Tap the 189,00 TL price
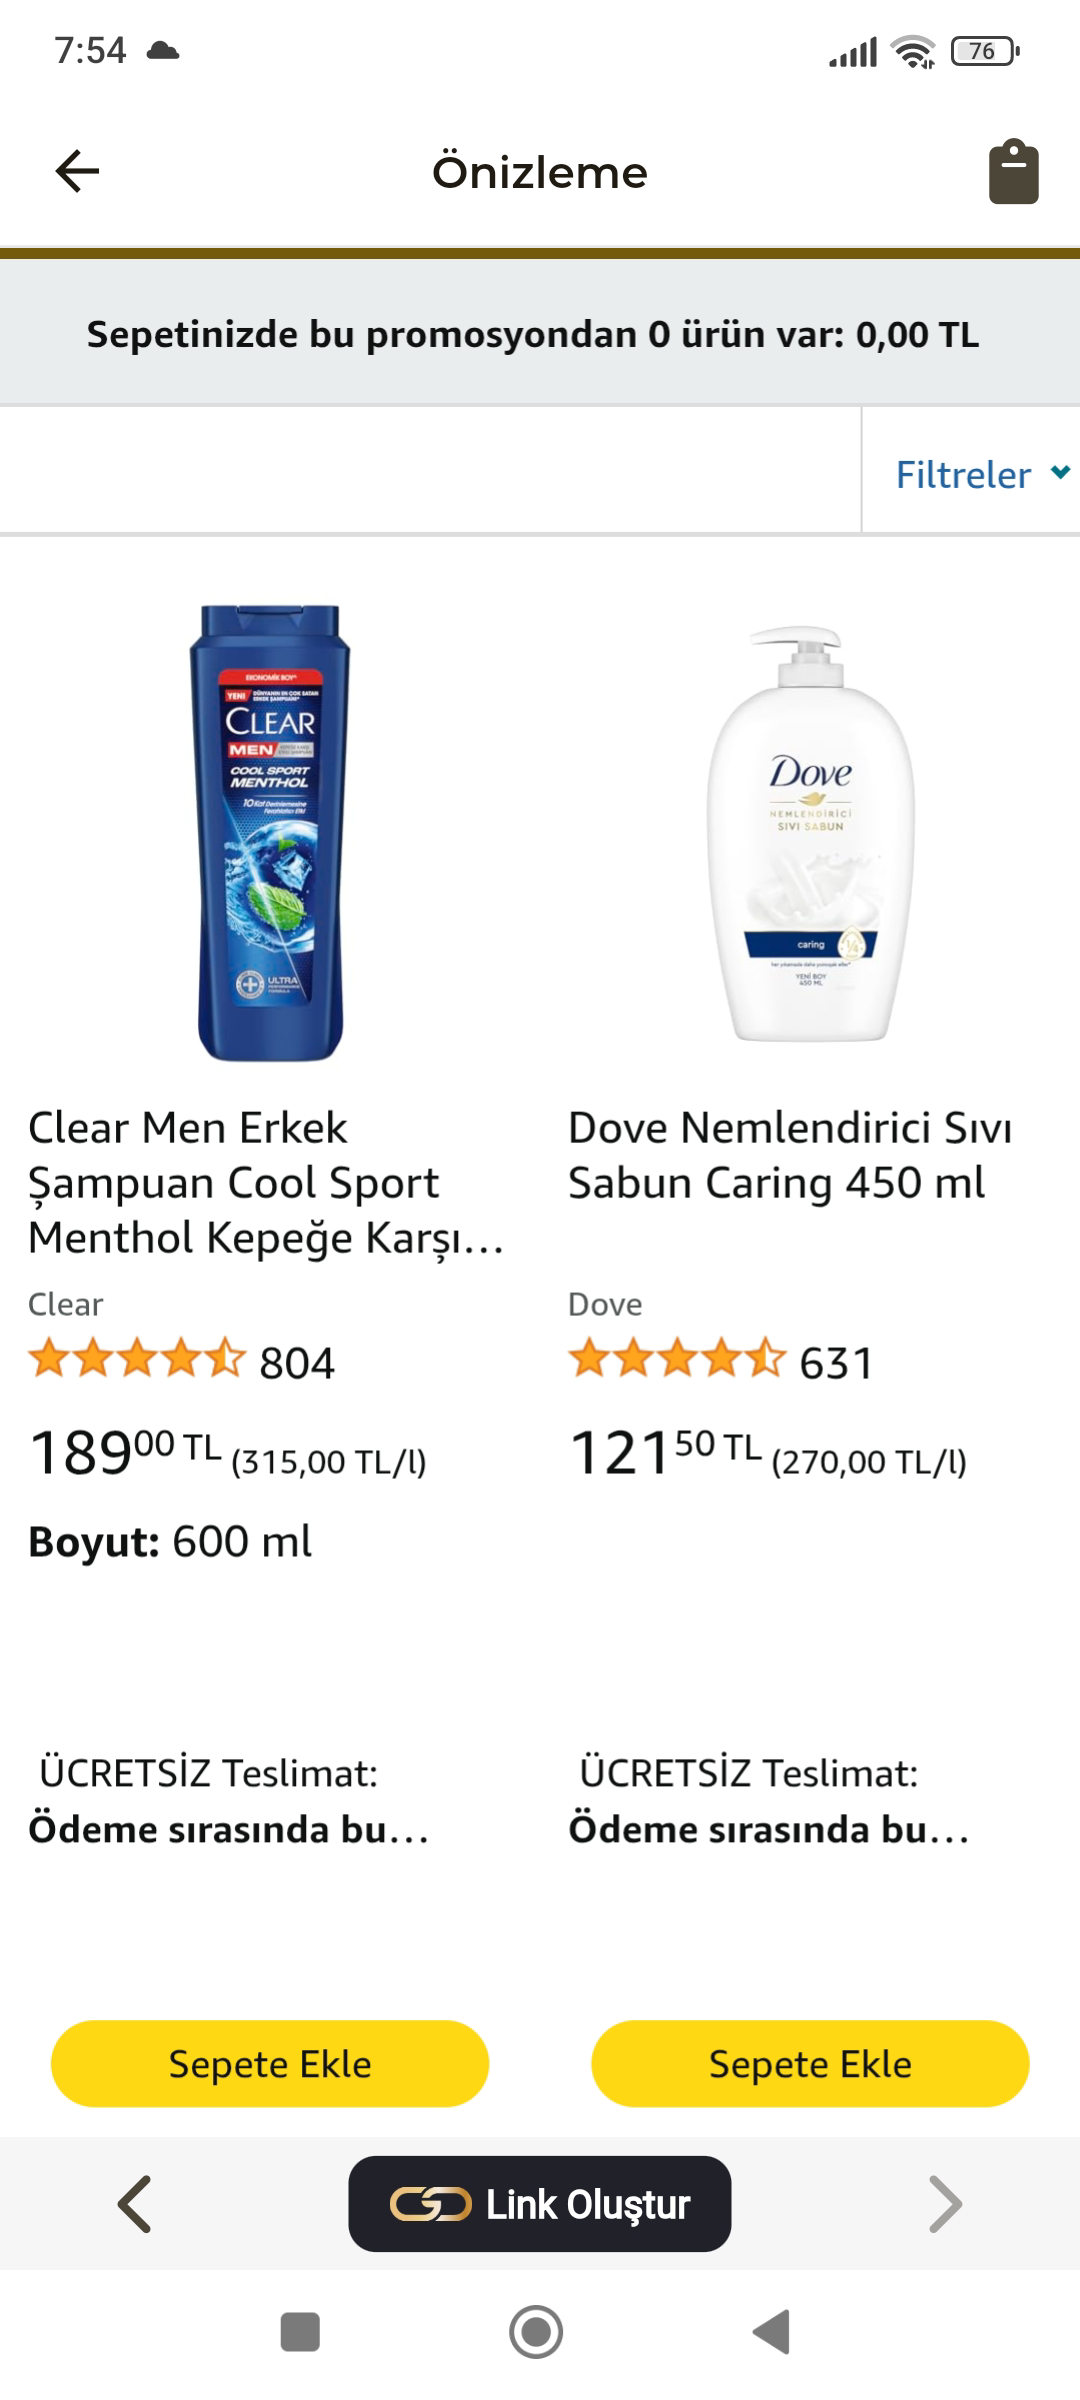Screen dimensions: 1080x2400 (125, 1452)
